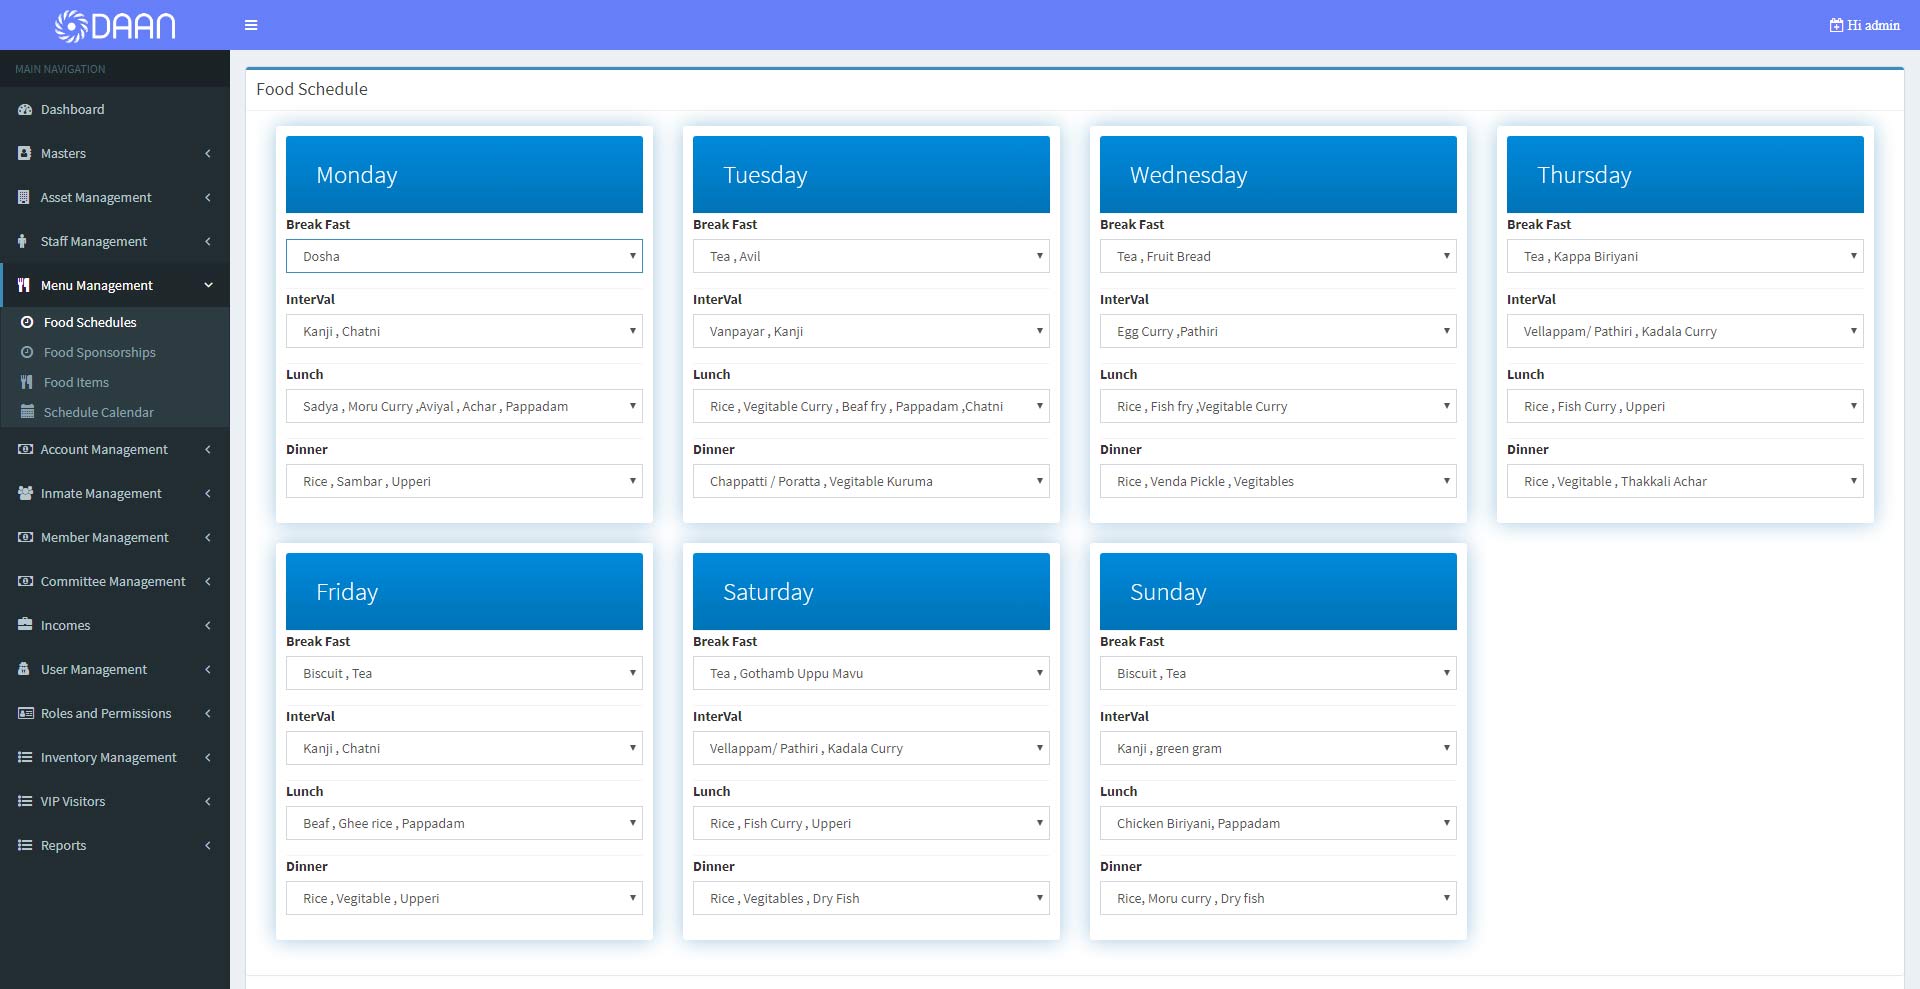The width and height of the screenshot is (1920, 989).
Task: Click the Roles and Permissions icon
Action: point(25,713)
